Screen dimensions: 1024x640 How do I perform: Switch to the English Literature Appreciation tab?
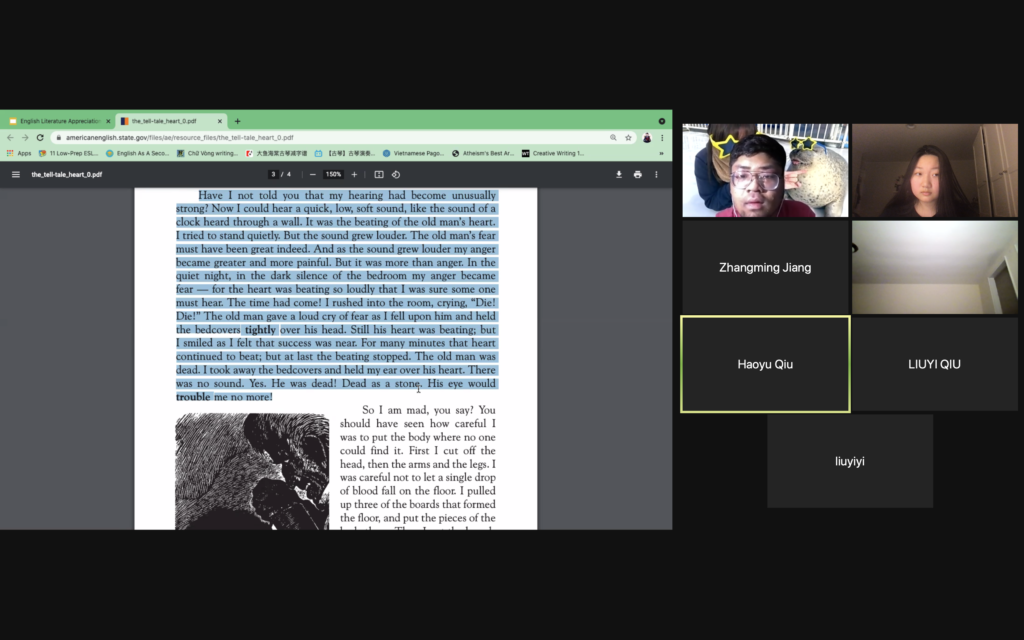(x=59, y=121)
